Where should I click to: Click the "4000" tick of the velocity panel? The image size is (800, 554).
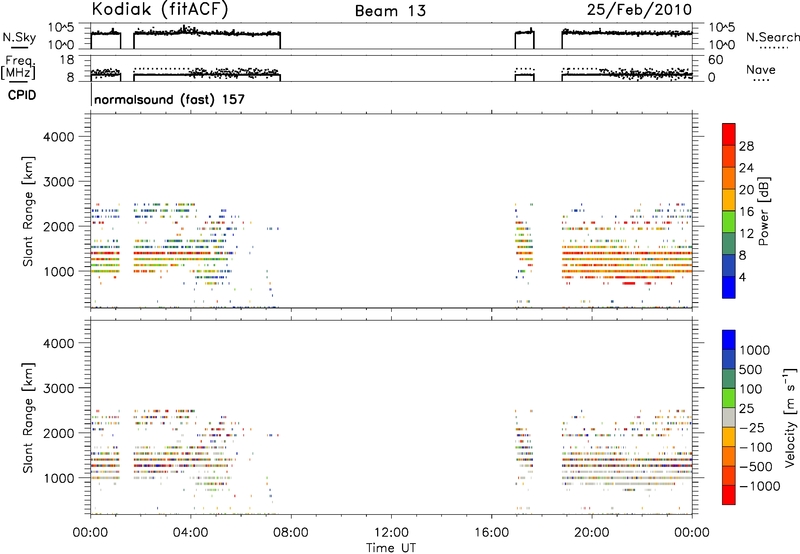click(58, 343)
